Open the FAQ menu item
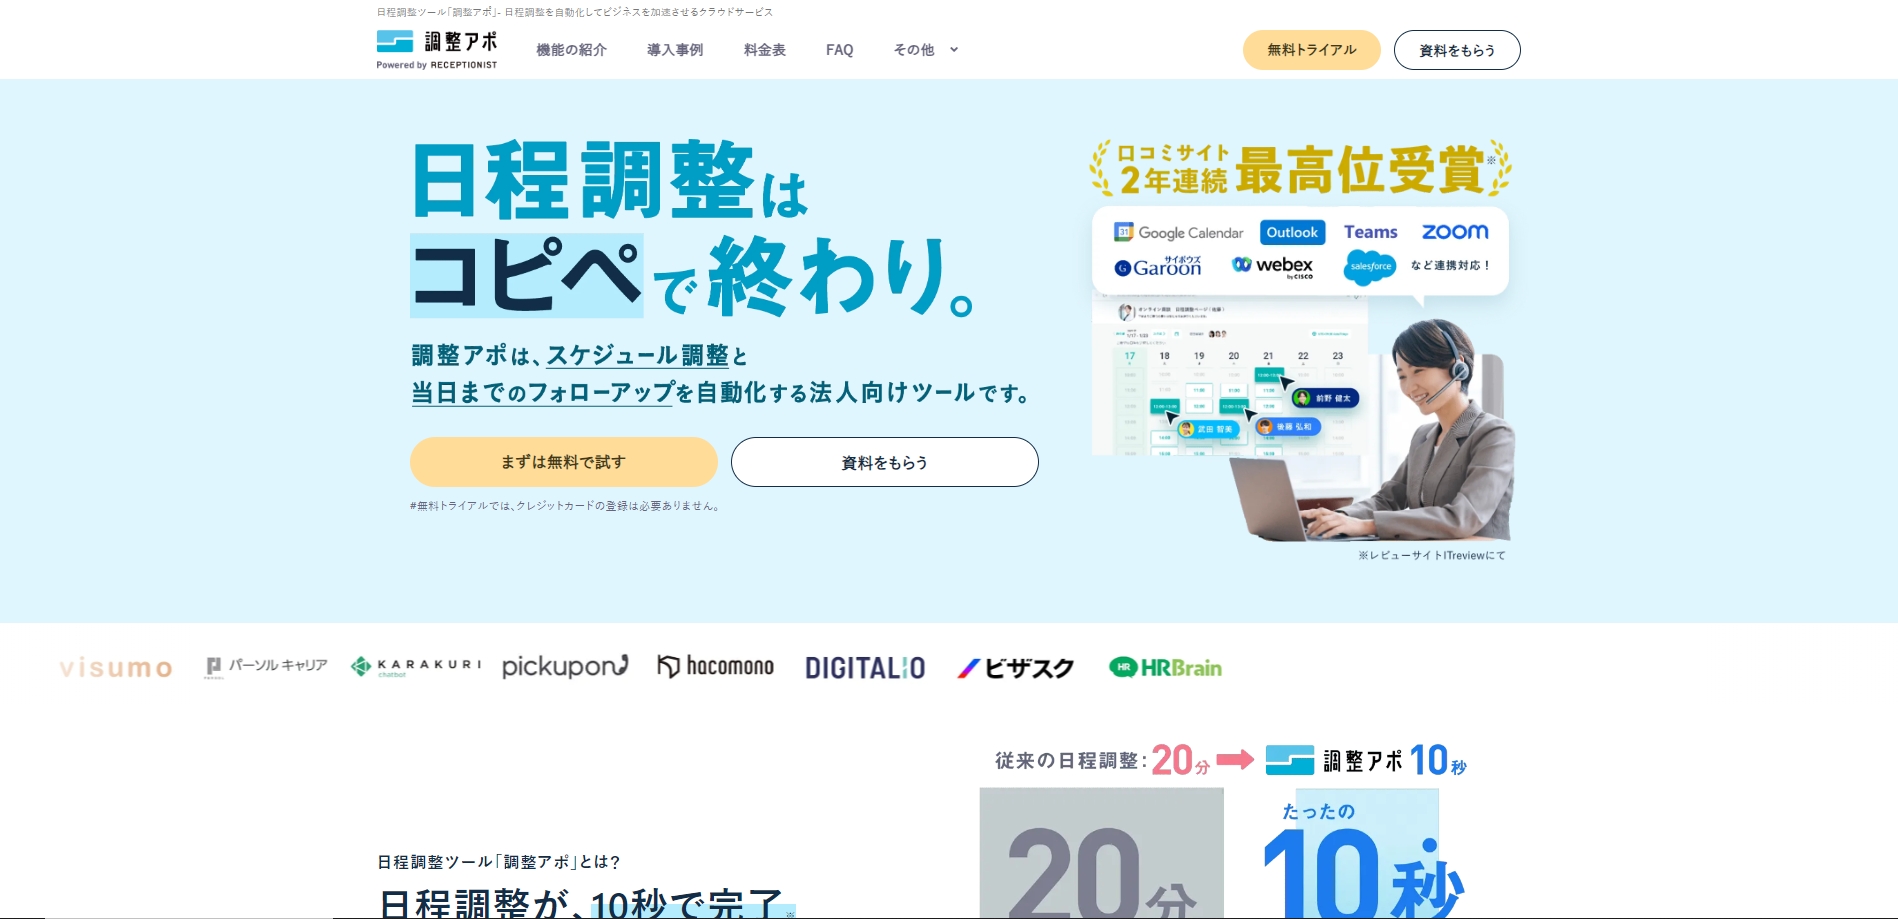Viewport: 1898px width, 919px height. coord(840,50)
